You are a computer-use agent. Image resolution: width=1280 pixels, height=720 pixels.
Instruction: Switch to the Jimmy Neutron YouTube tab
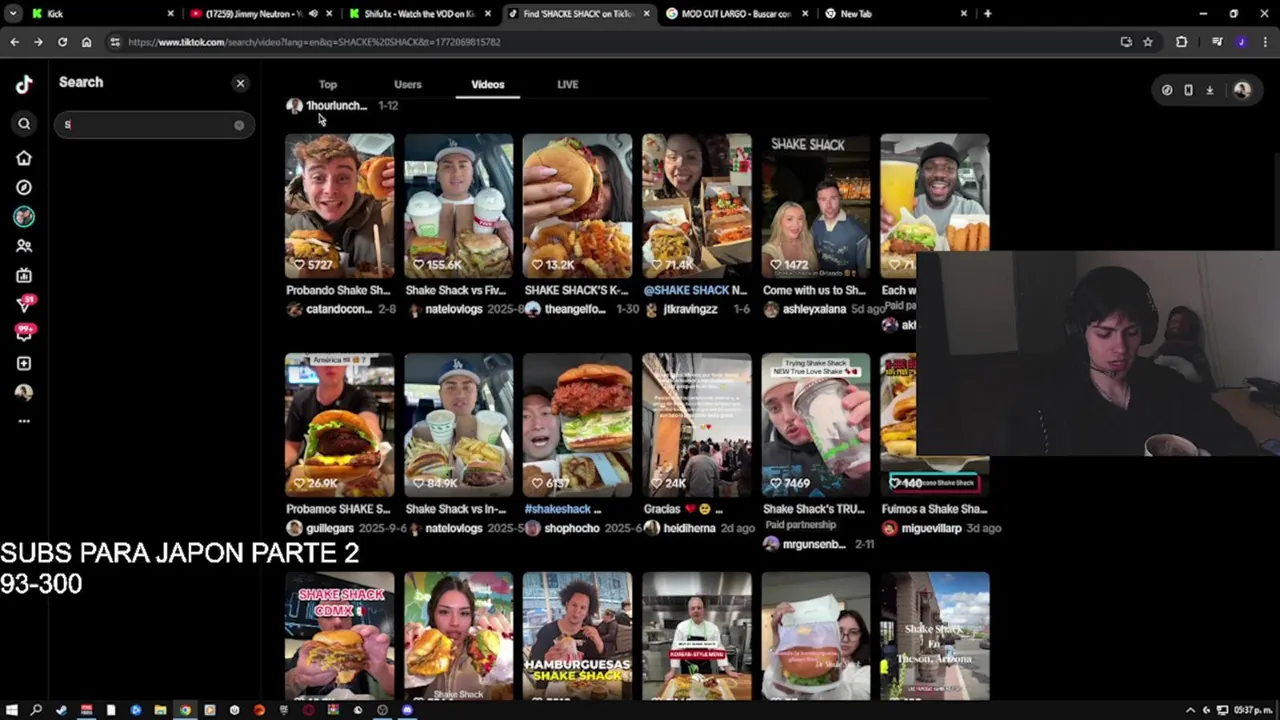[x=262, y=14]
